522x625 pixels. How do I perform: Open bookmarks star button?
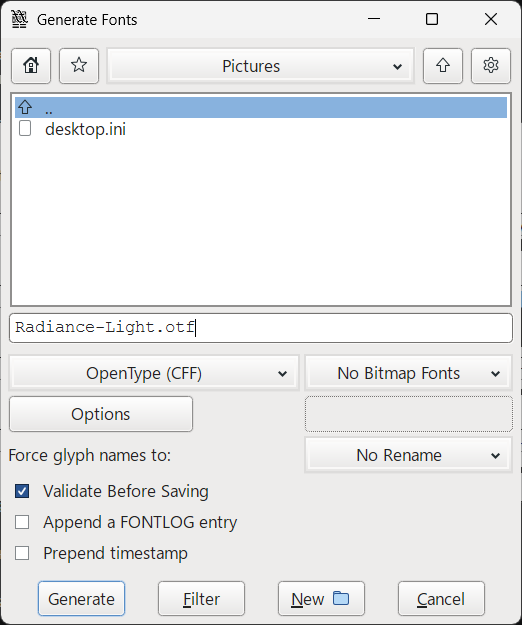click(79, 66)
